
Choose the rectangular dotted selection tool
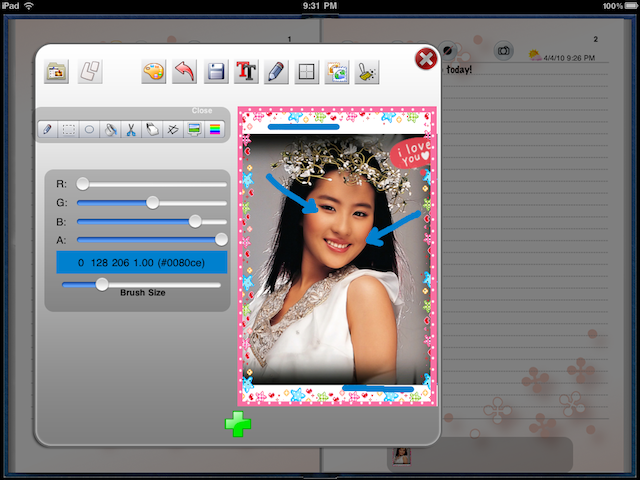click(69, 129)
